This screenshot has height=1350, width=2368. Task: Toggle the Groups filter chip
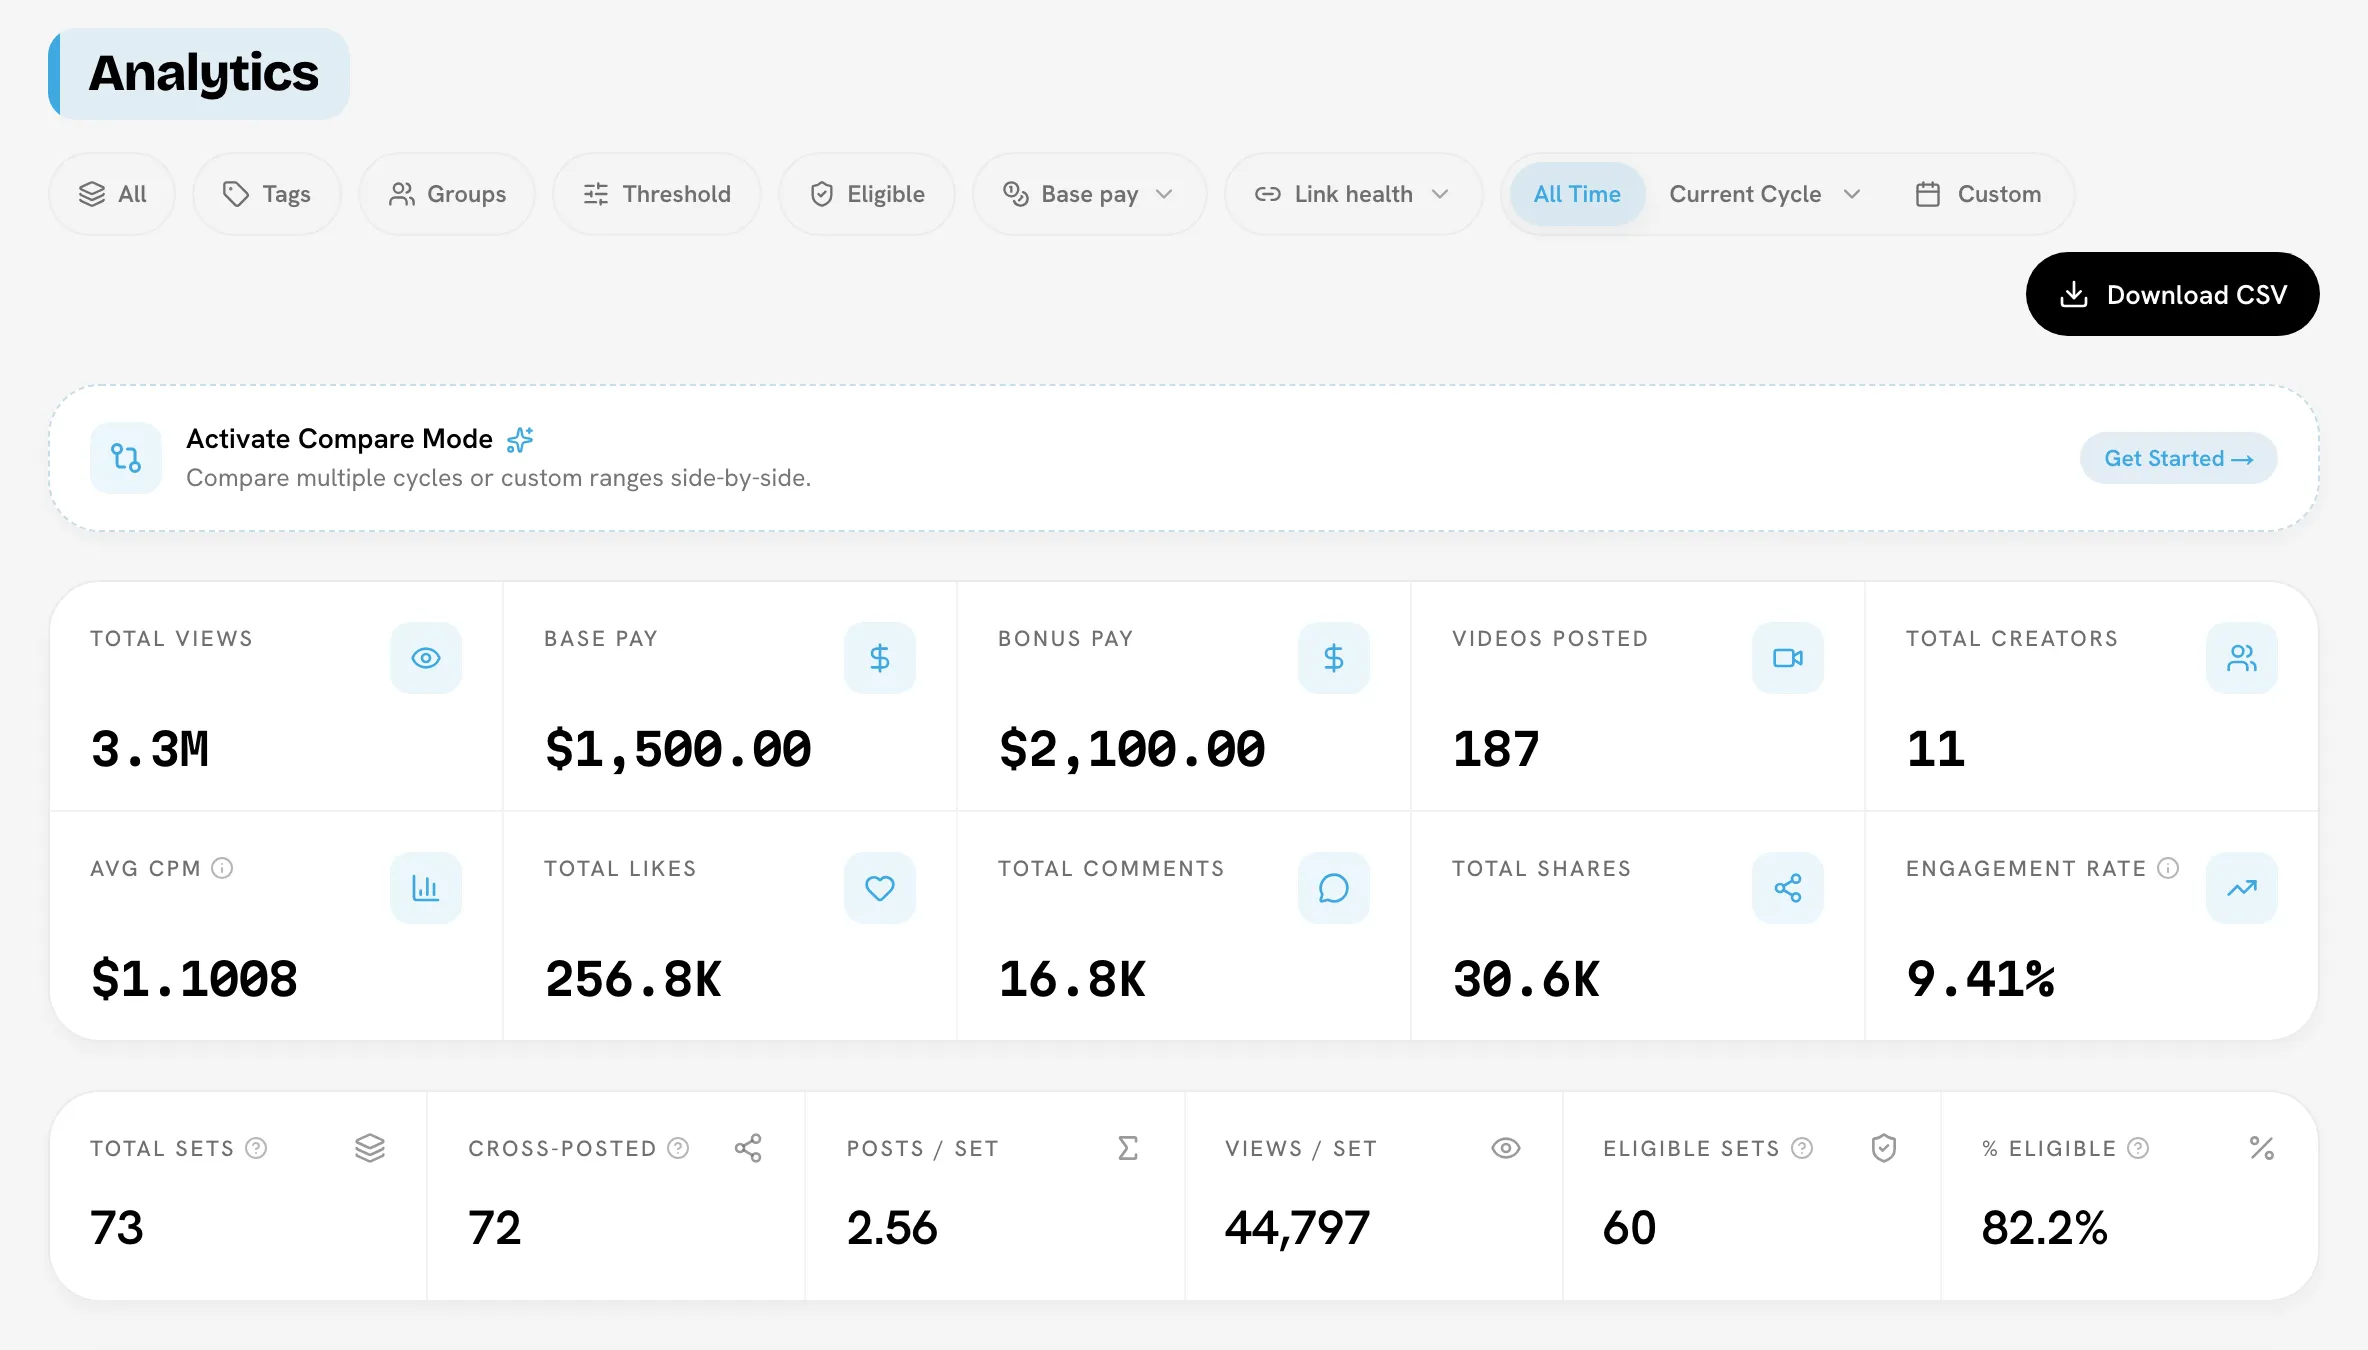click(x=447, y=194)
